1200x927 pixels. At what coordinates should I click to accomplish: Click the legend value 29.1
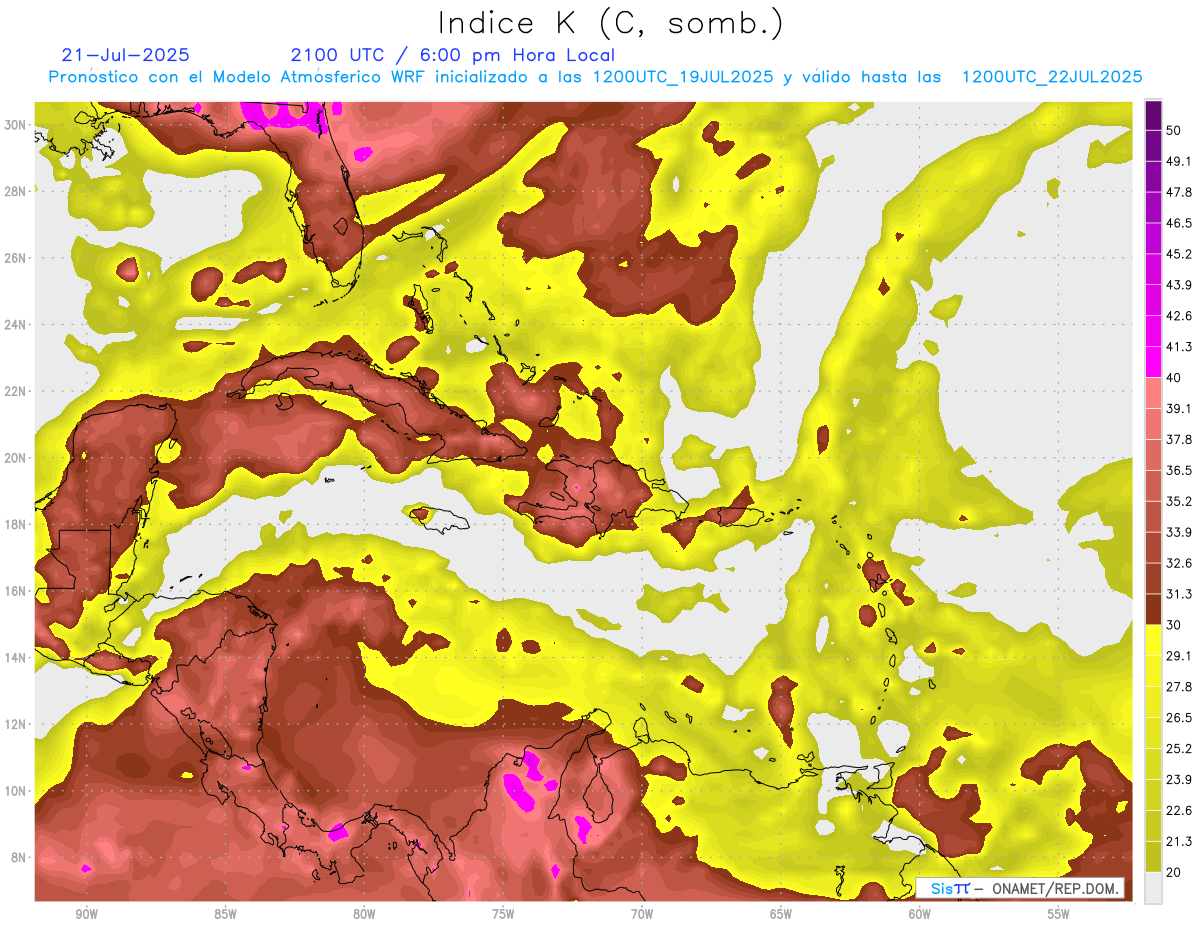pyautogui.click(x=1179, y=656)
